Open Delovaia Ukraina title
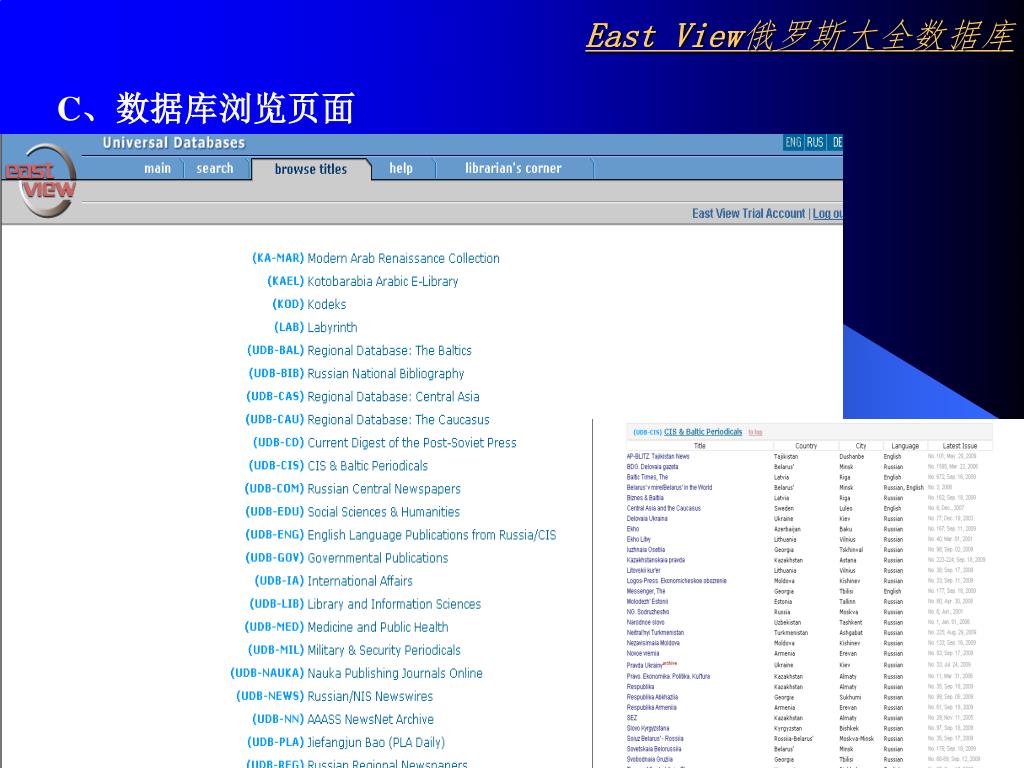1024x768 pixels. (647, 519)
